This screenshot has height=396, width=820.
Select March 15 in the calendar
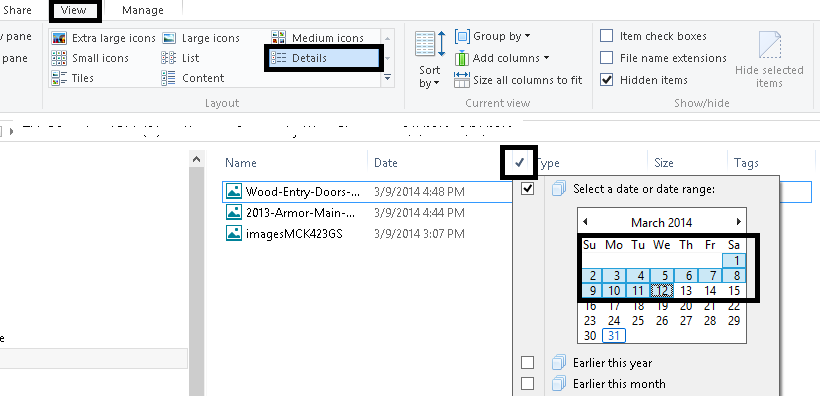(734, 290)
